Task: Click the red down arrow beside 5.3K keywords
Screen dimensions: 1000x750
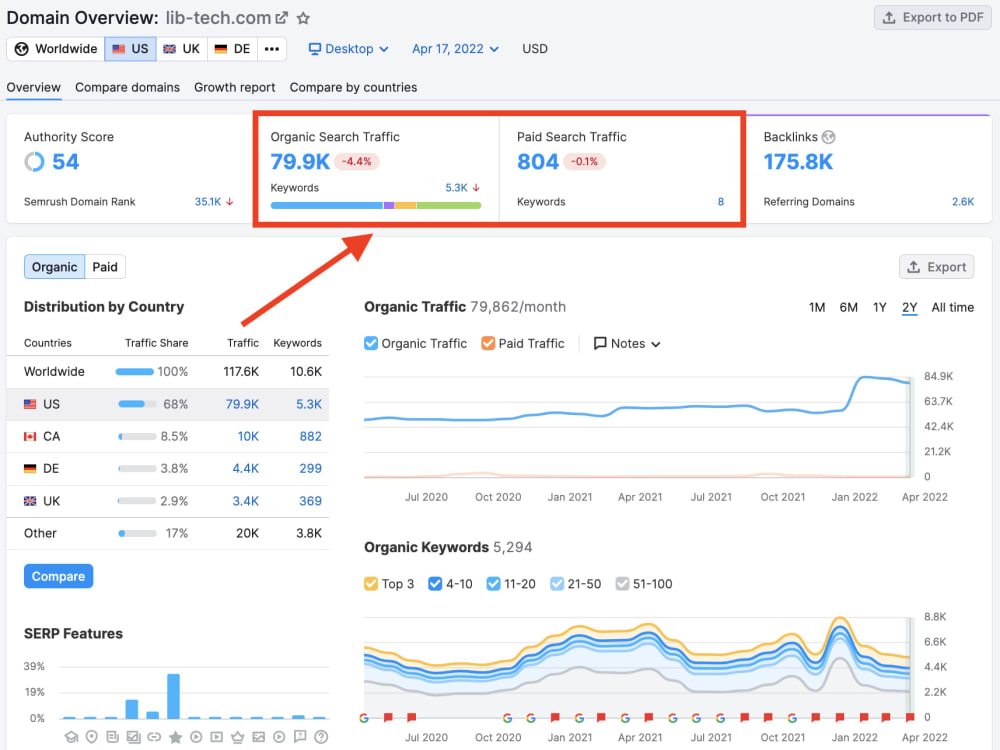Action: (476, 188)
